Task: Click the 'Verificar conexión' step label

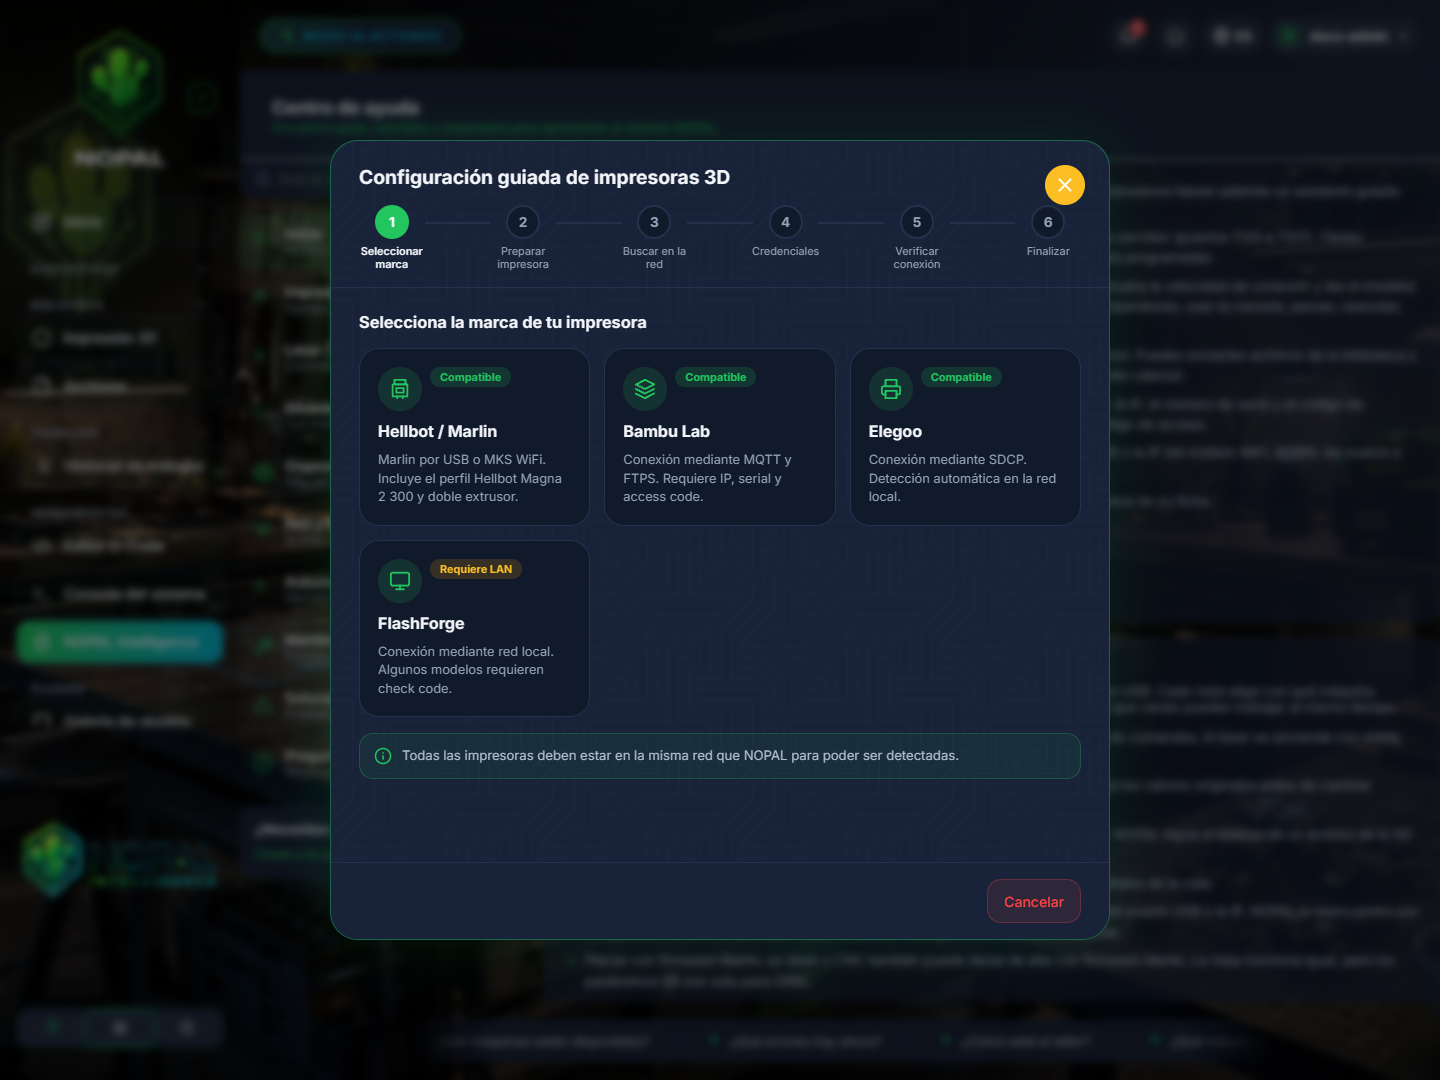Action: point(917,258)
